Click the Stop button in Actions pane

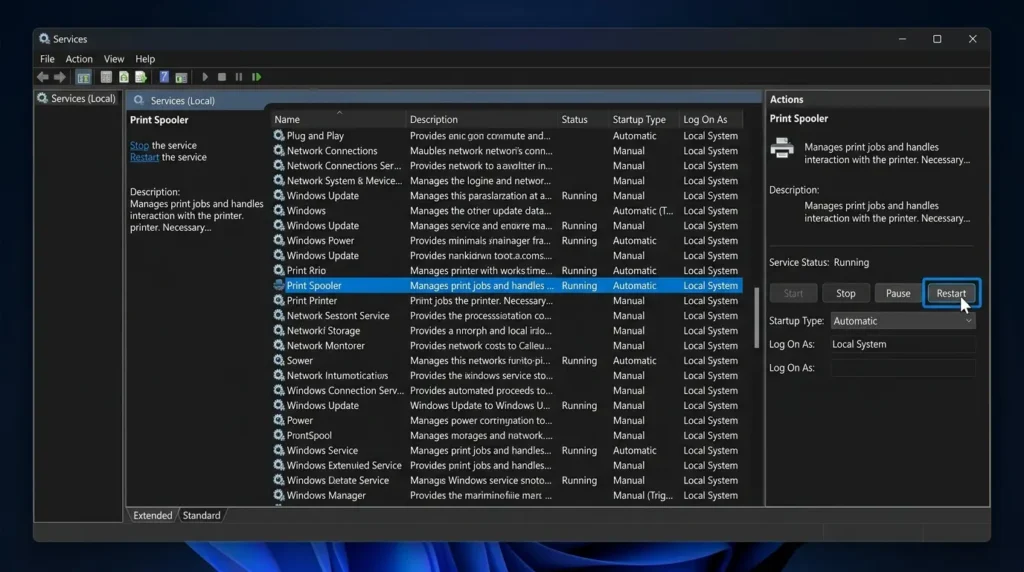(846, 293)
